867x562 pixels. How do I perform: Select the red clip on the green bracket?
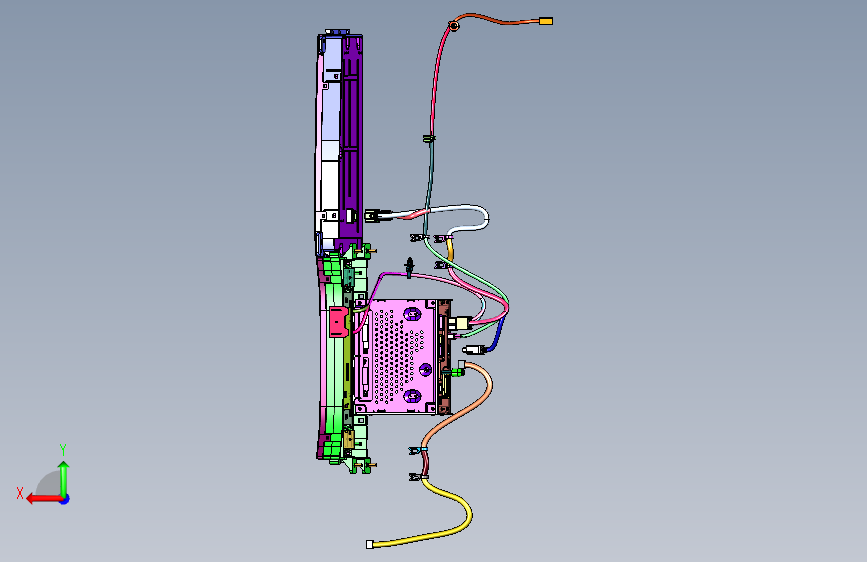coord(338,322)
